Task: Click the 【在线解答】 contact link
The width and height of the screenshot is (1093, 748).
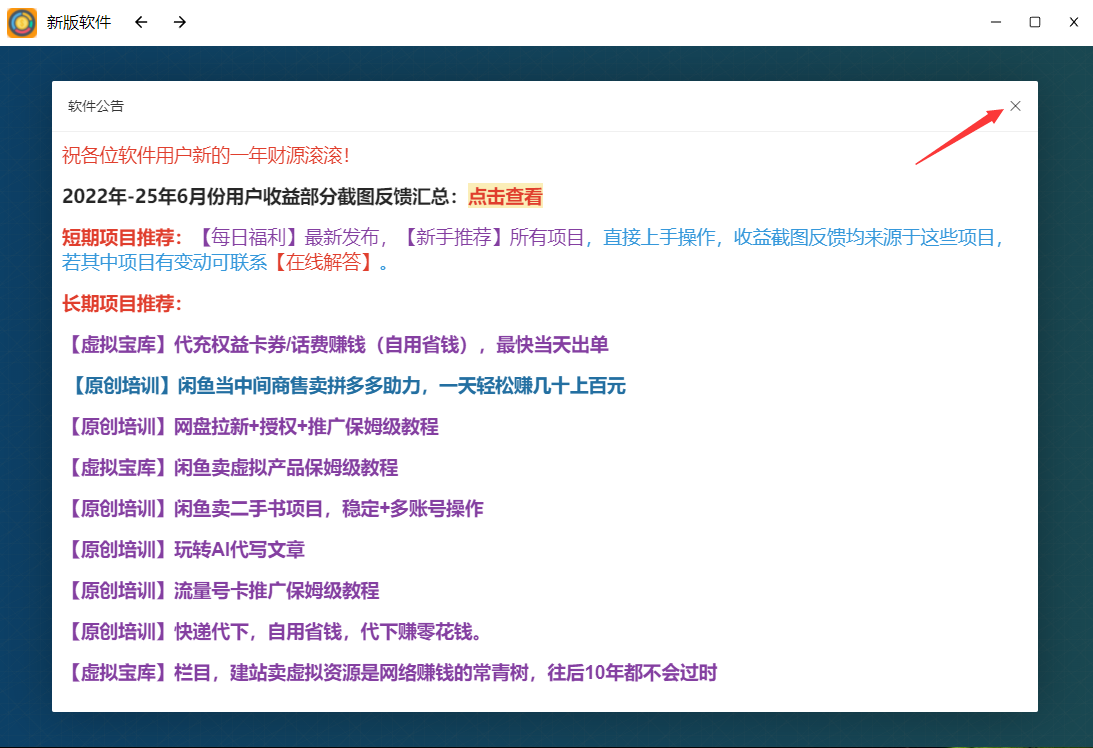Action: point(323,262)
